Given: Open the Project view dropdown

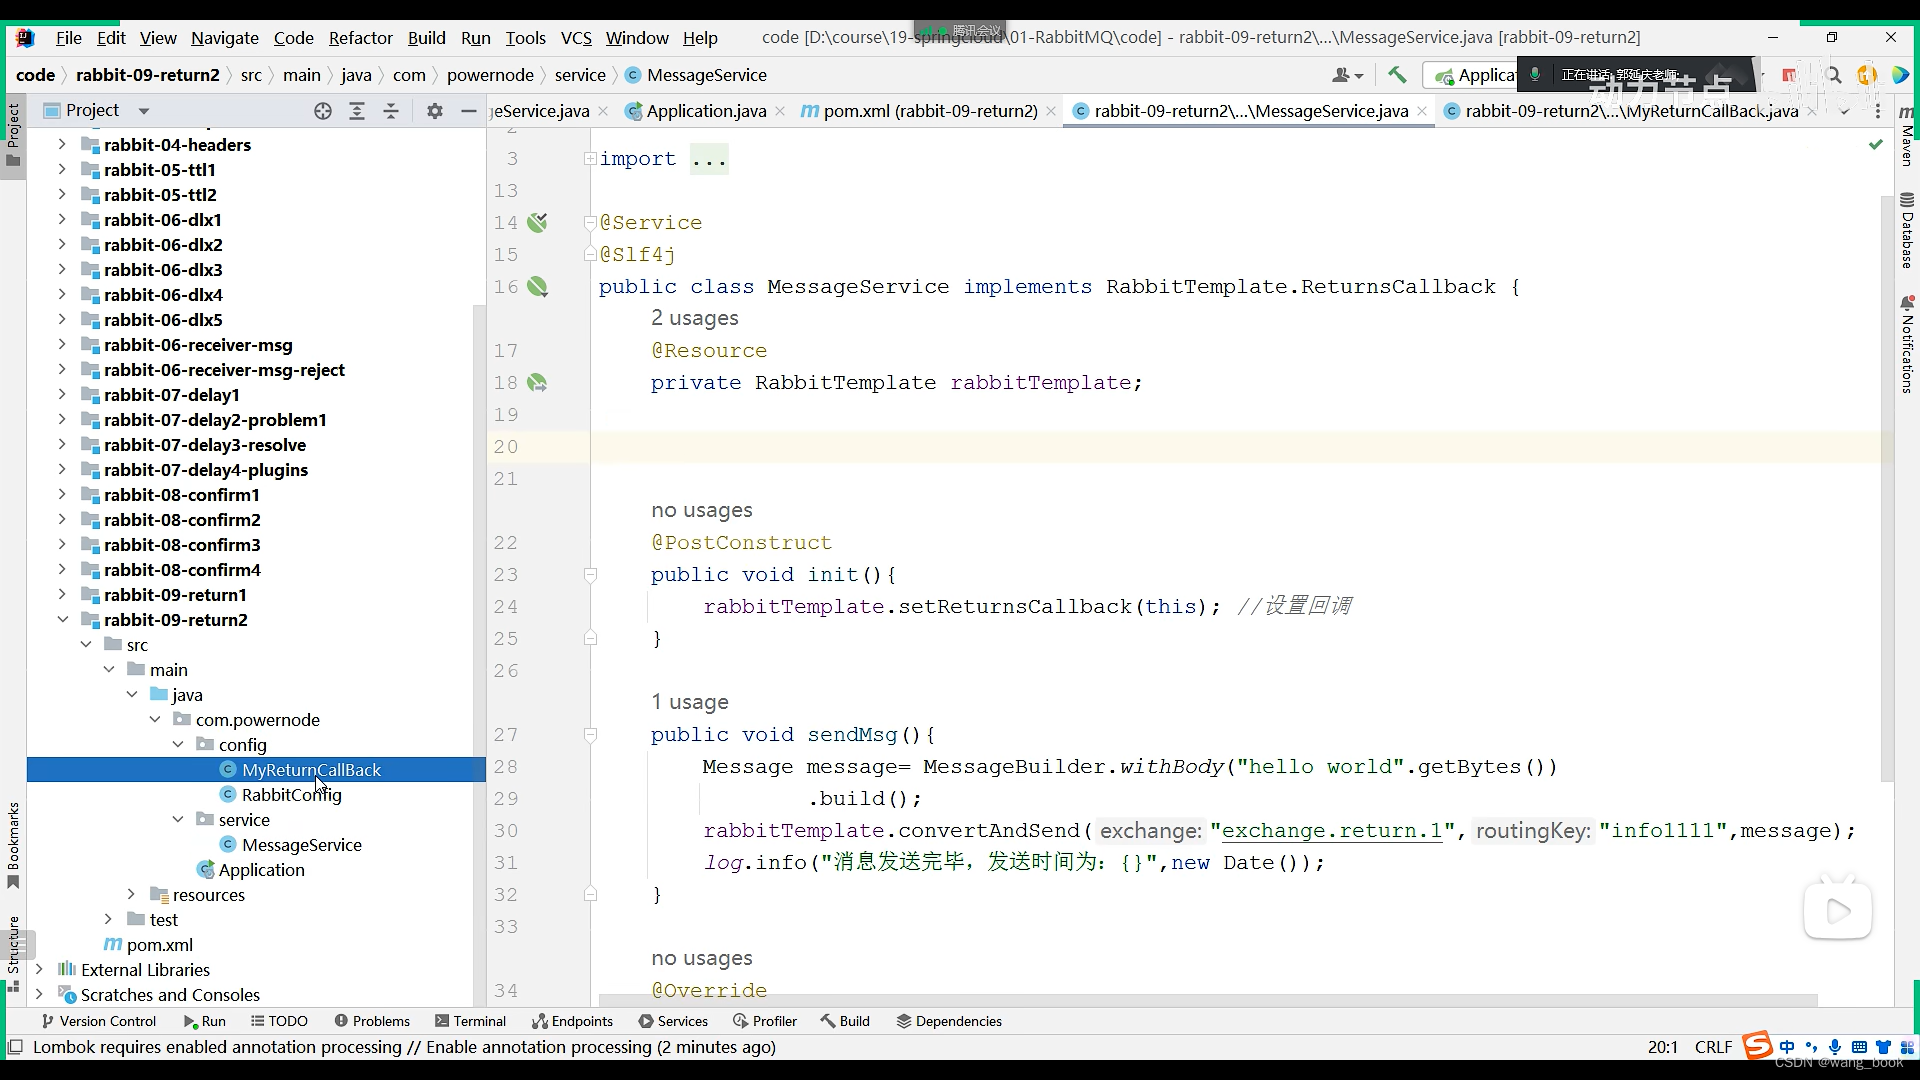Looking at the screenshot, I should (143, 111).
